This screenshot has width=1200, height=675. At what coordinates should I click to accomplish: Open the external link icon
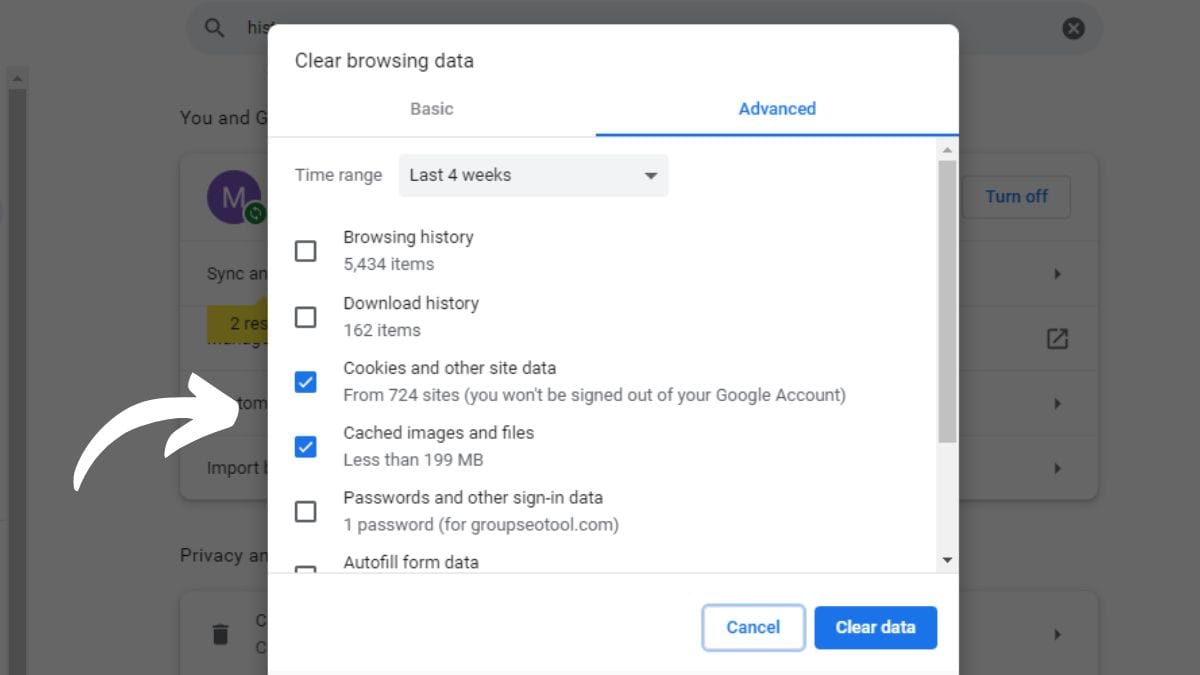click(x=1057, y=339)
